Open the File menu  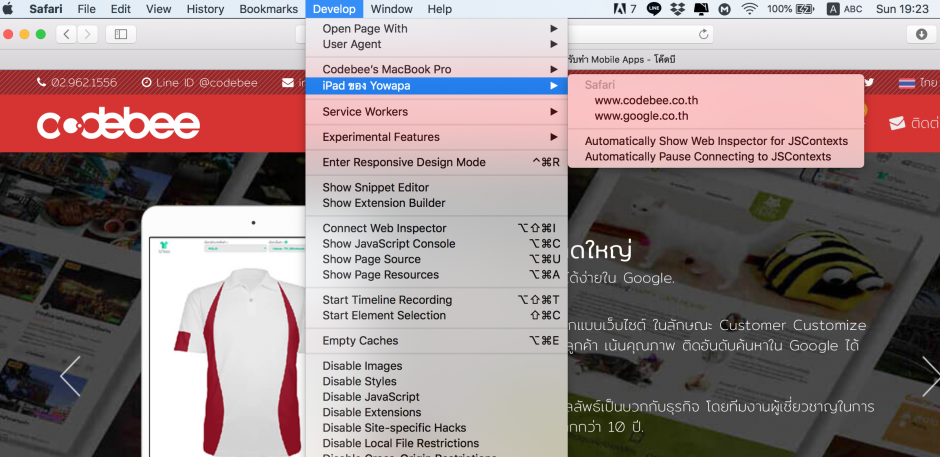coord(86,9)
